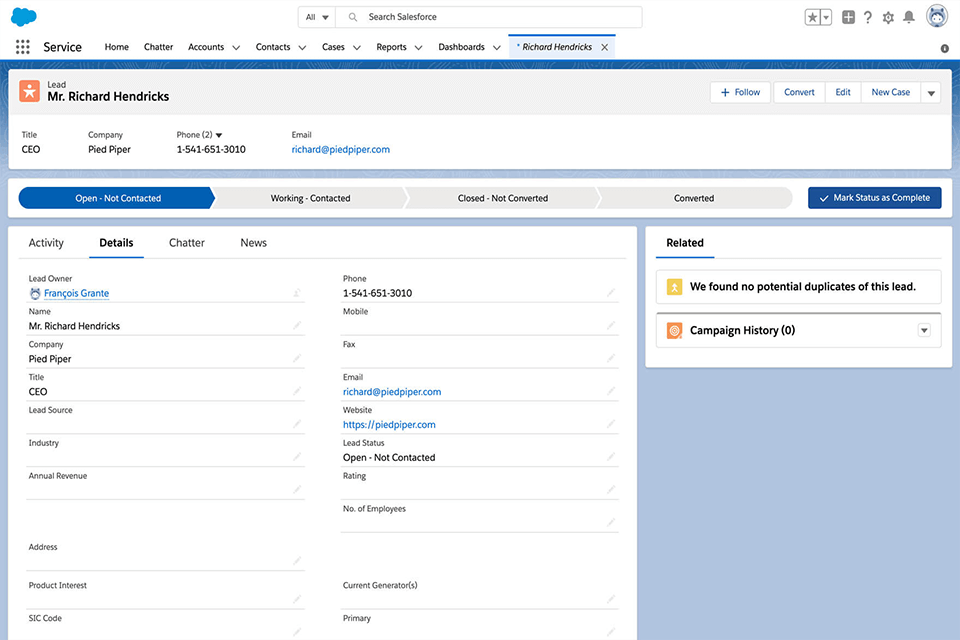Show more lead actions dropdown
The image size is (960, 640).
931,92
